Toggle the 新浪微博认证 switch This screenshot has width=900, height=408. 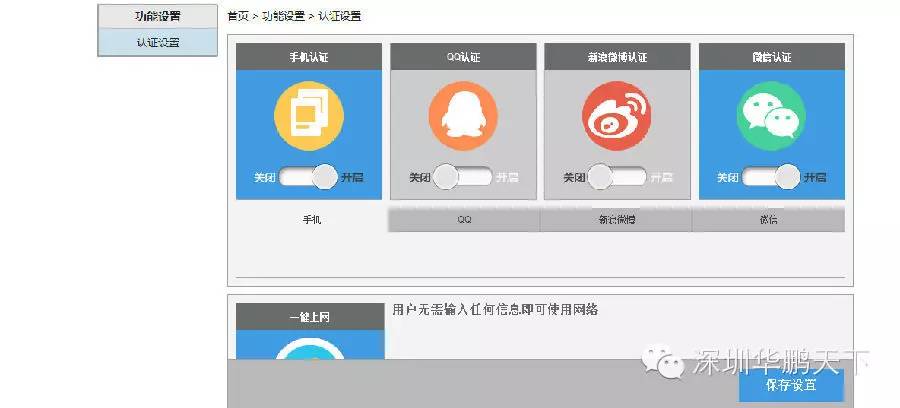tap(617, 177)
